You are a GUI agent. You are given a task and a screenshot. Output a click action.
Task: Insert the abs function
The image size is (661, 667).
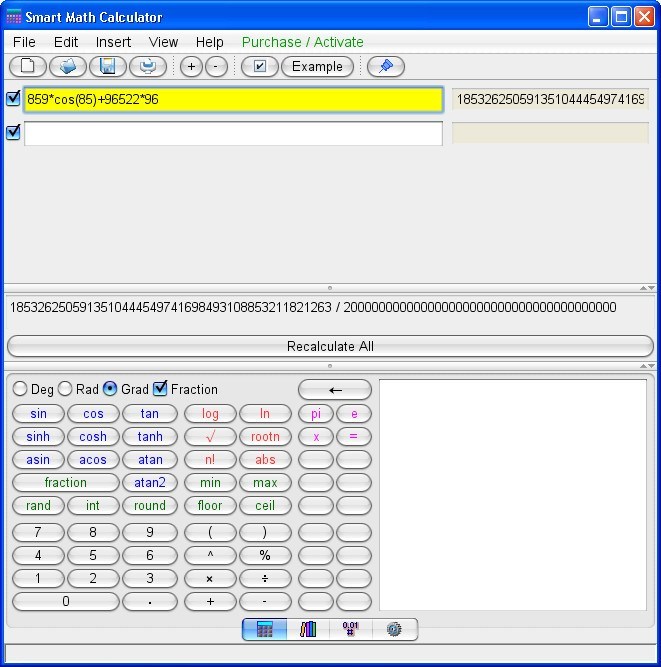pyautogui.click(x=265, y=459)
